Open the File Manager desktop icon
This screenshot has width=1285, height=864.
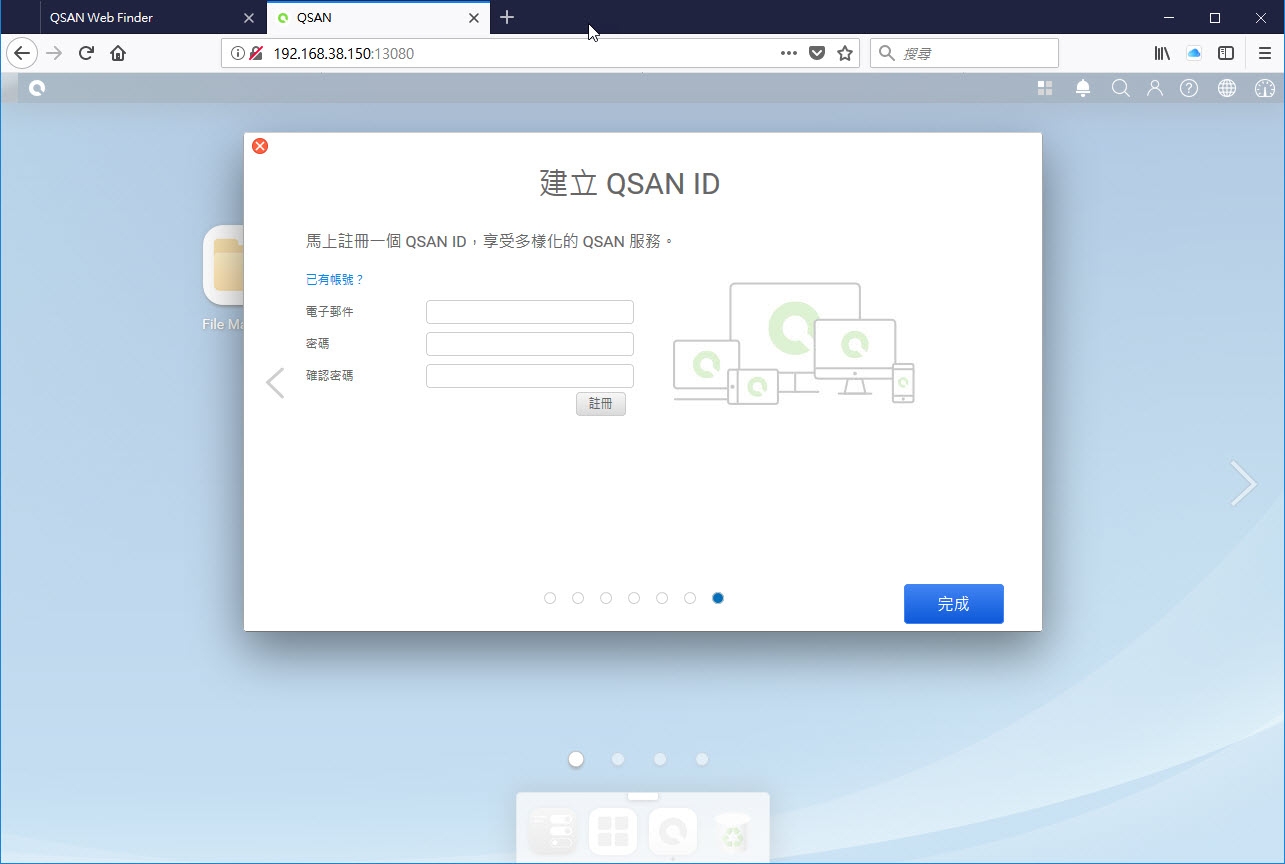point(223,278)
